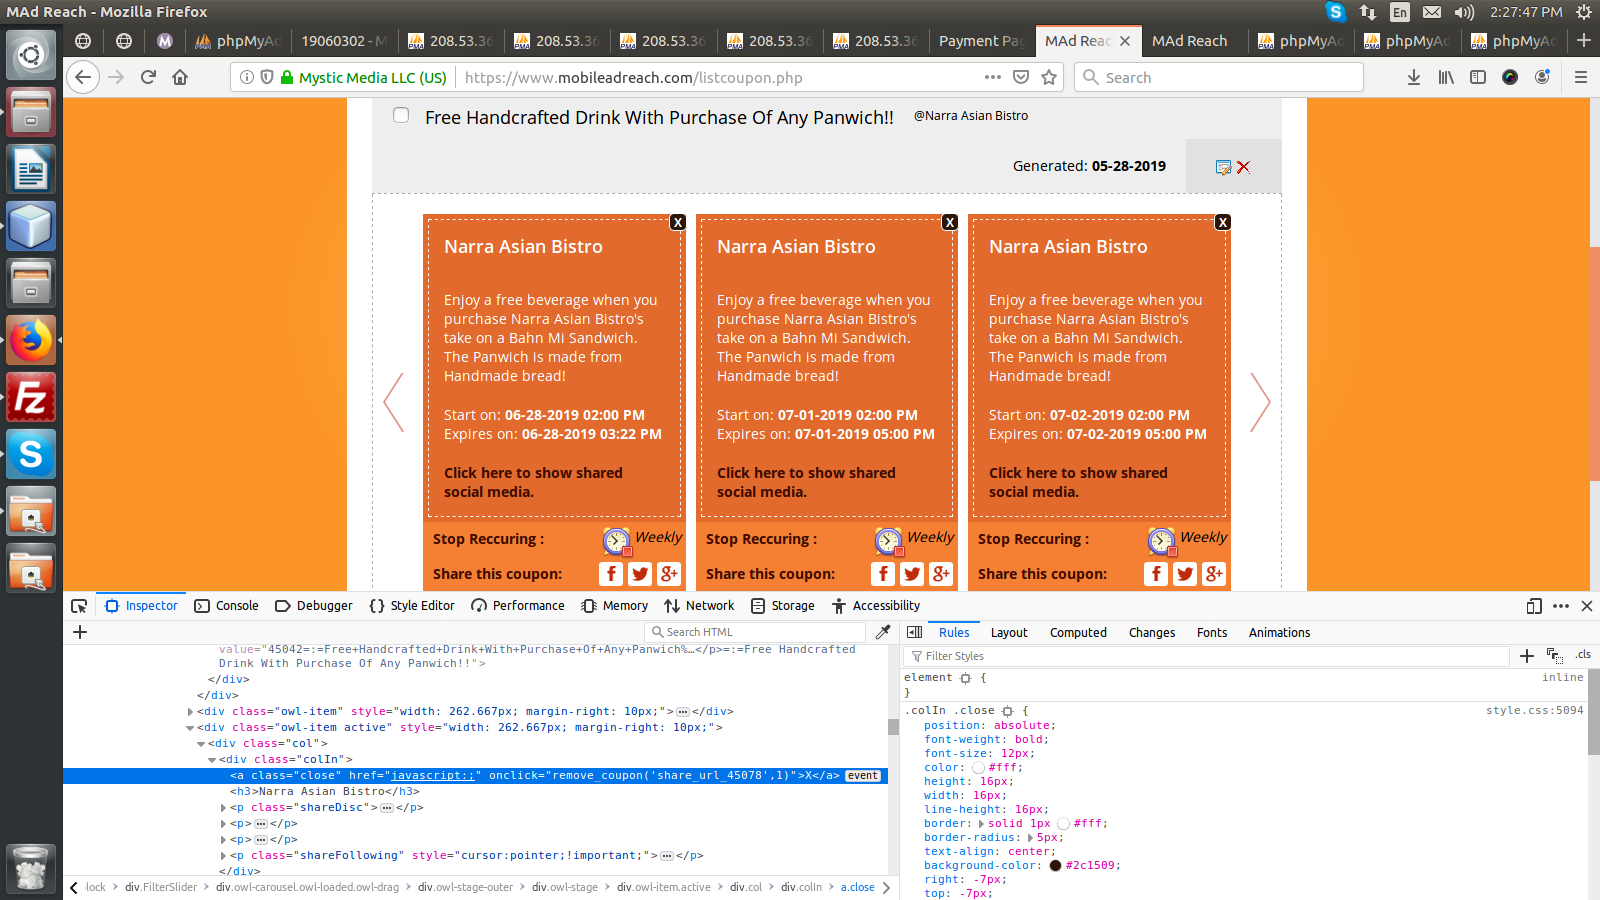Share the 06-28-2019 coupon on Google Plus

click(x=669, y=573)
